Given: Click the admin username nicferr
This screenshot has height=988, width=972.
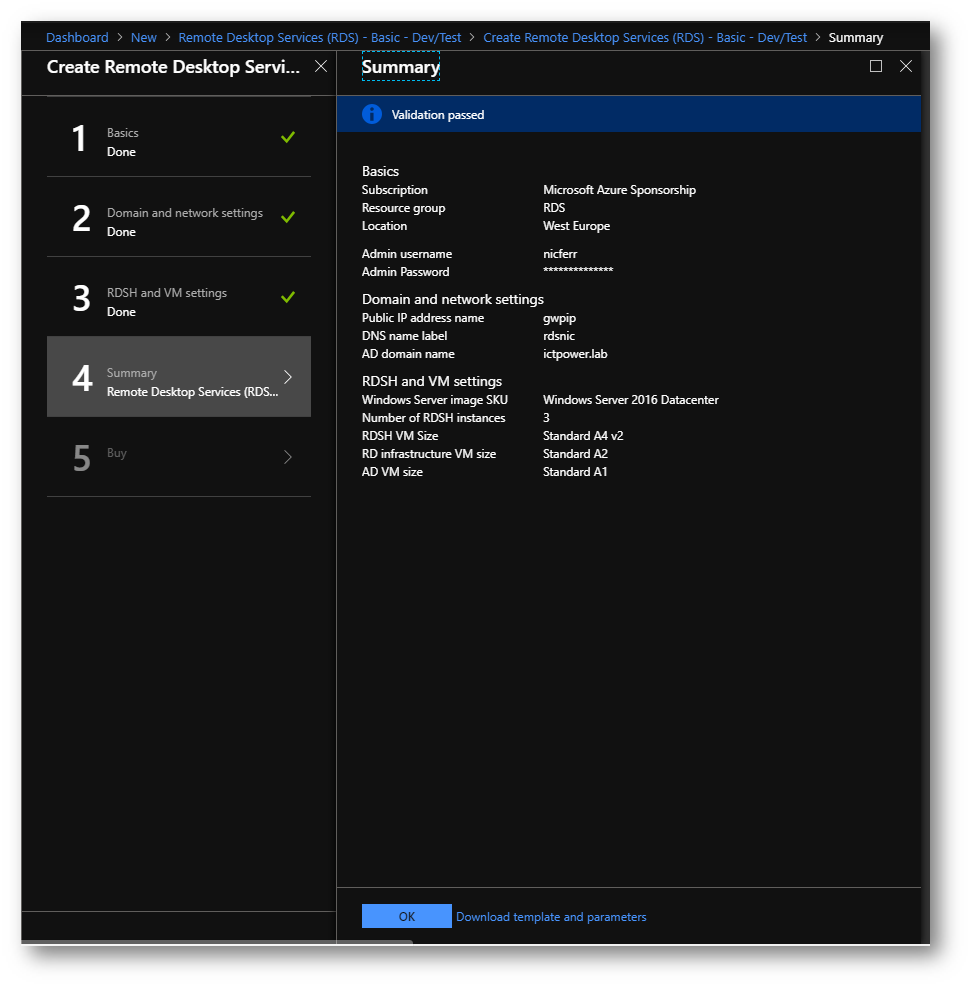Looking at the screenshot, I should (560, 254).
